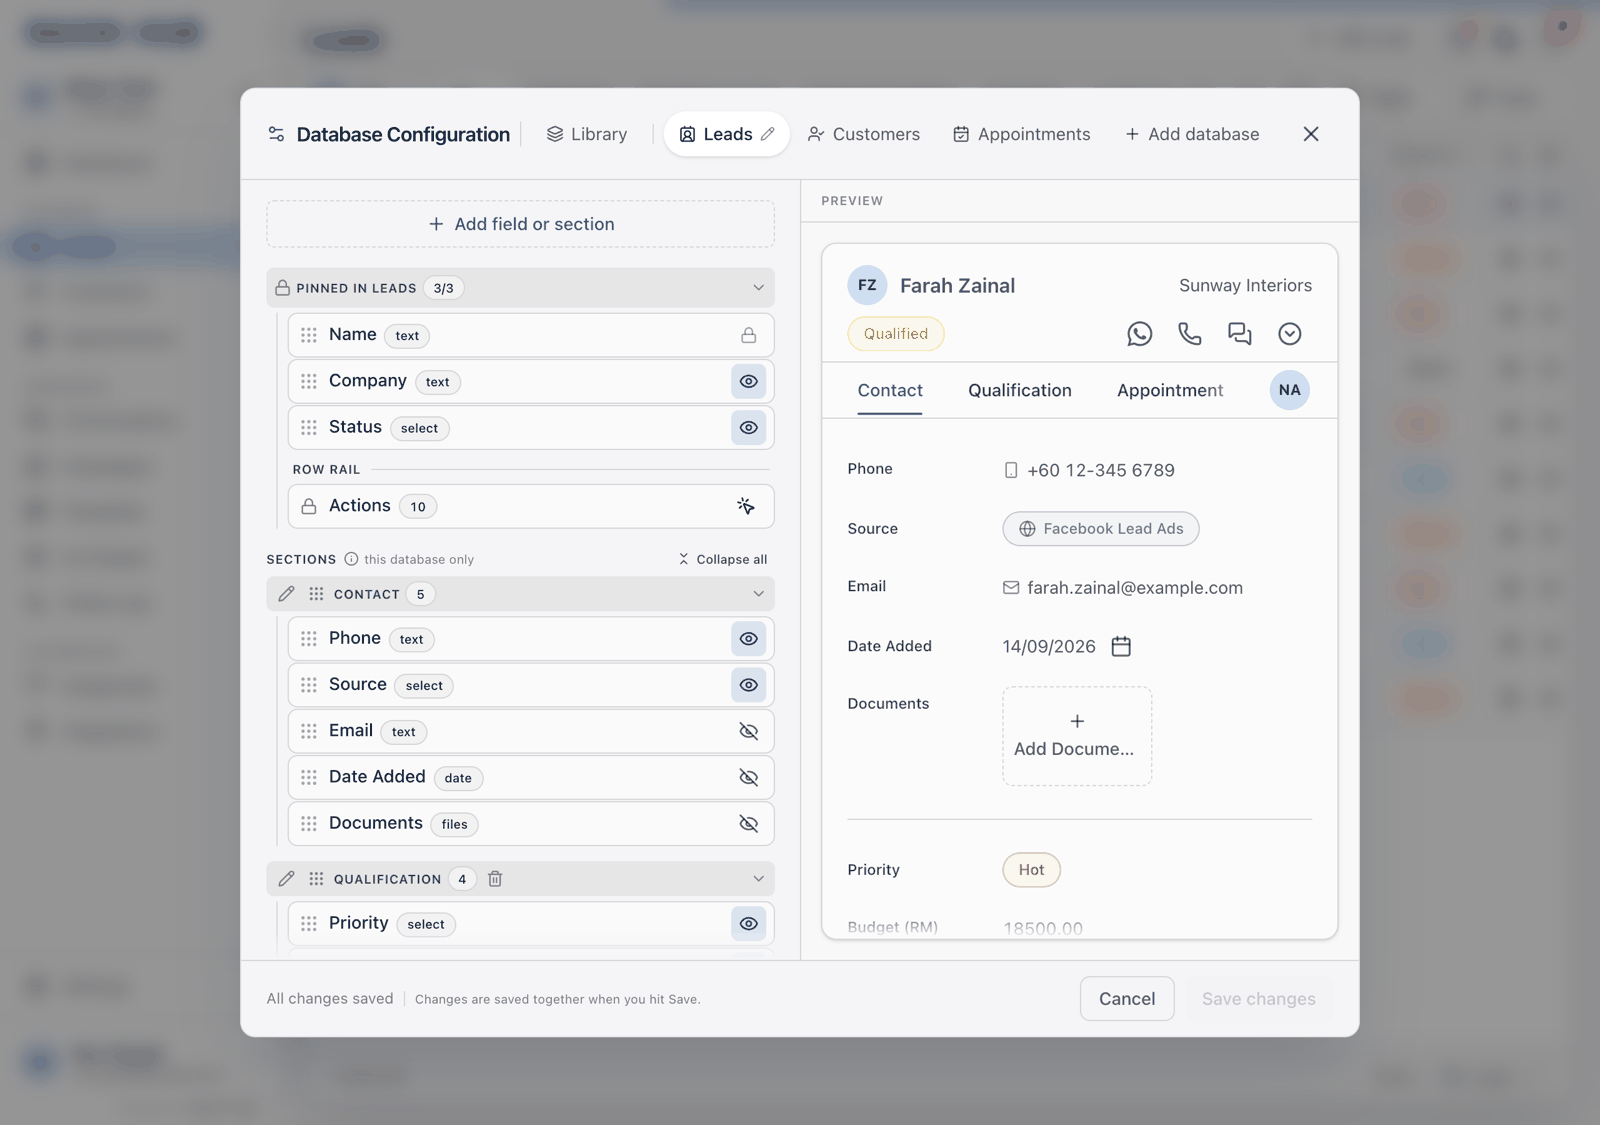Viewport: 1600px width, 1125px height.
Task: Click the circled chevron icon in preview
Action: tap(1290, 334)
